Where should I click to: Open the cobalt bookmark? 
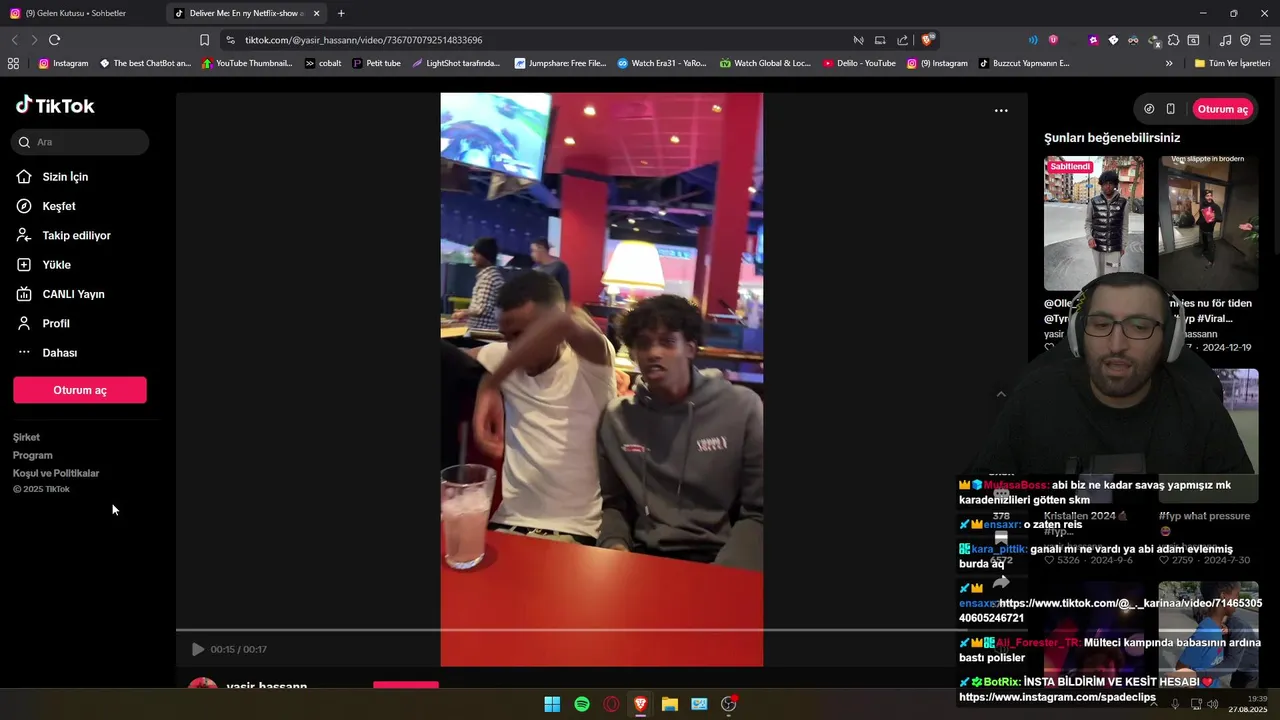click(x=323, y=63)
